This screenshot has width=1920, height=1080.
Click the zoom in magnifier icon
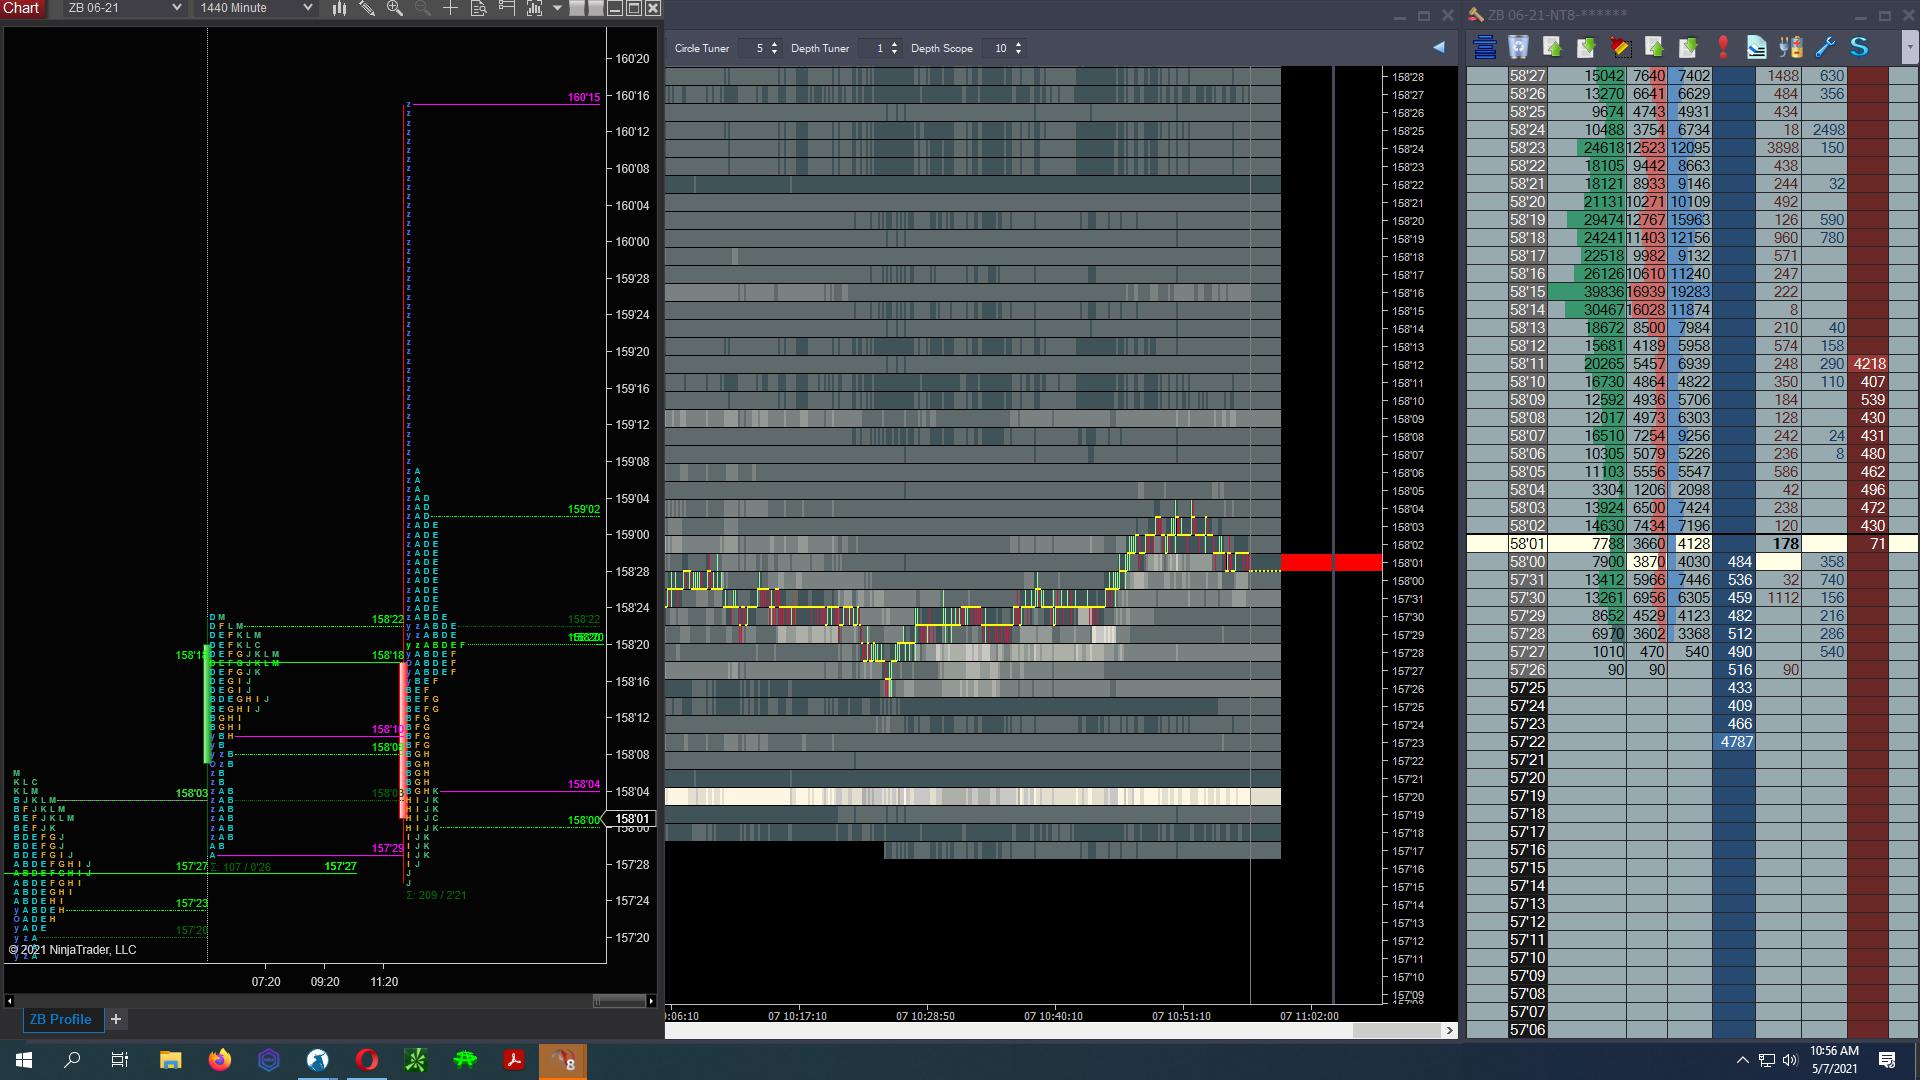(395, 8)
